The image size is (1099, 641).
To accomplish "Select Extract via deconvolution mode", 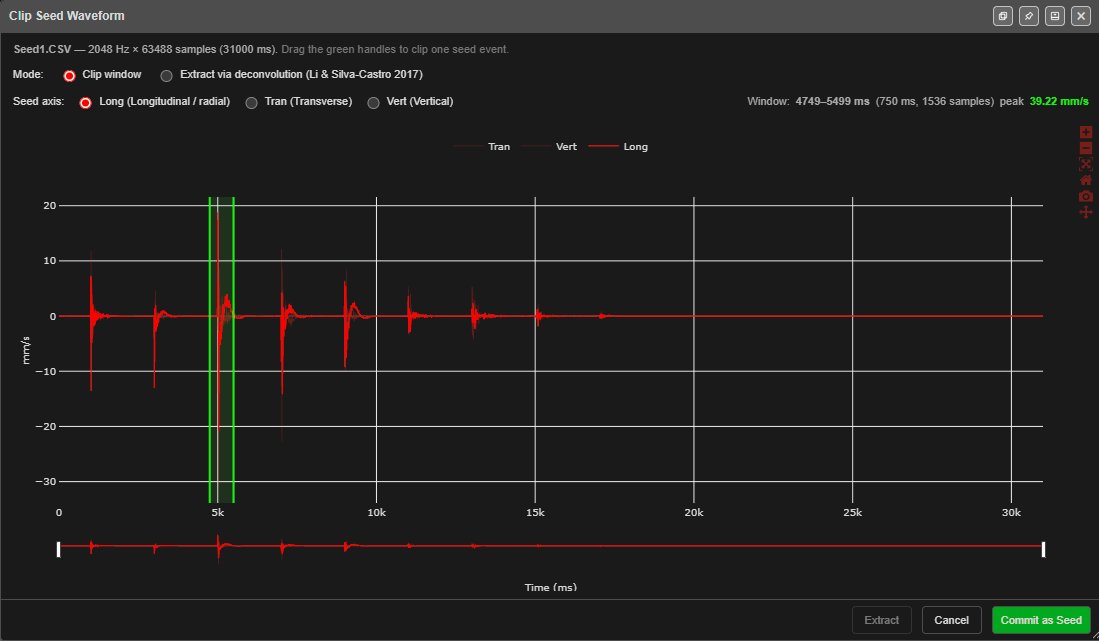I will [x=166, y=75].
